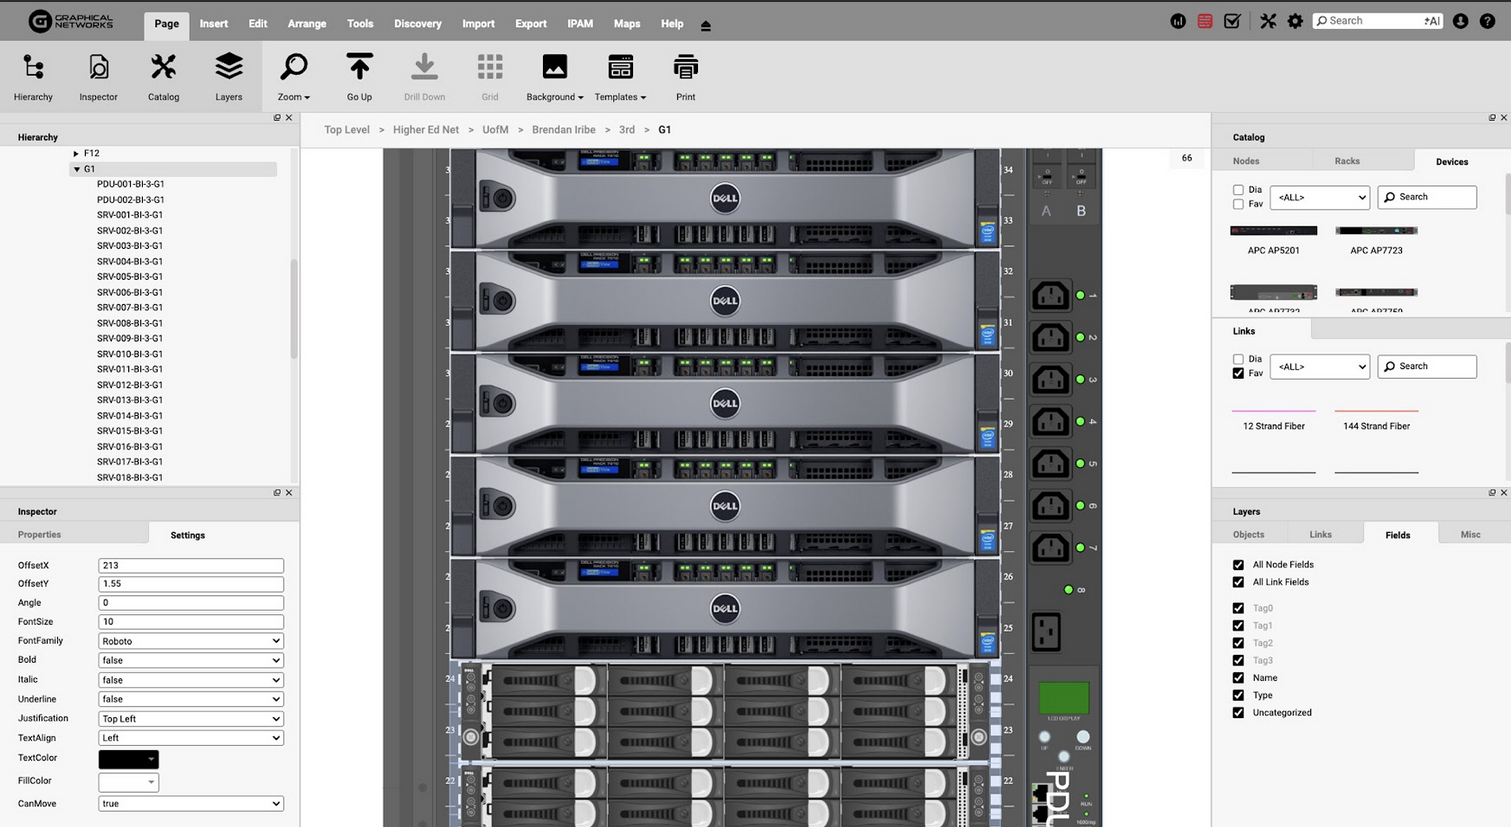This screenshot has height=827, width=1511.
Task: Uncheck the Uncategorized field checkbox
Action: click(1238, 713)
